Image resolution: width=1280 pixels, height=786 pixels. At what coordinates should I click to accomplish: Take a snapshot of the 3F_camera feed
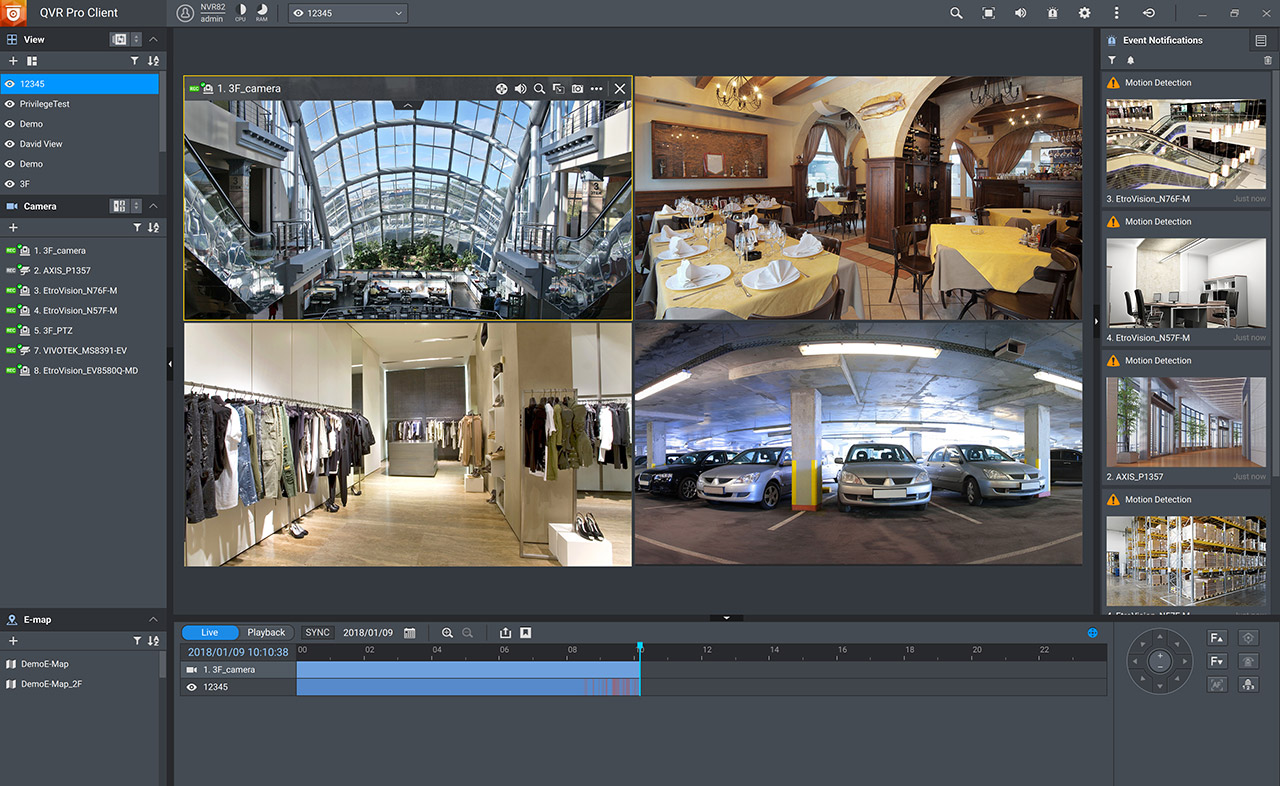pyautogui.click(x=577, y=89)
